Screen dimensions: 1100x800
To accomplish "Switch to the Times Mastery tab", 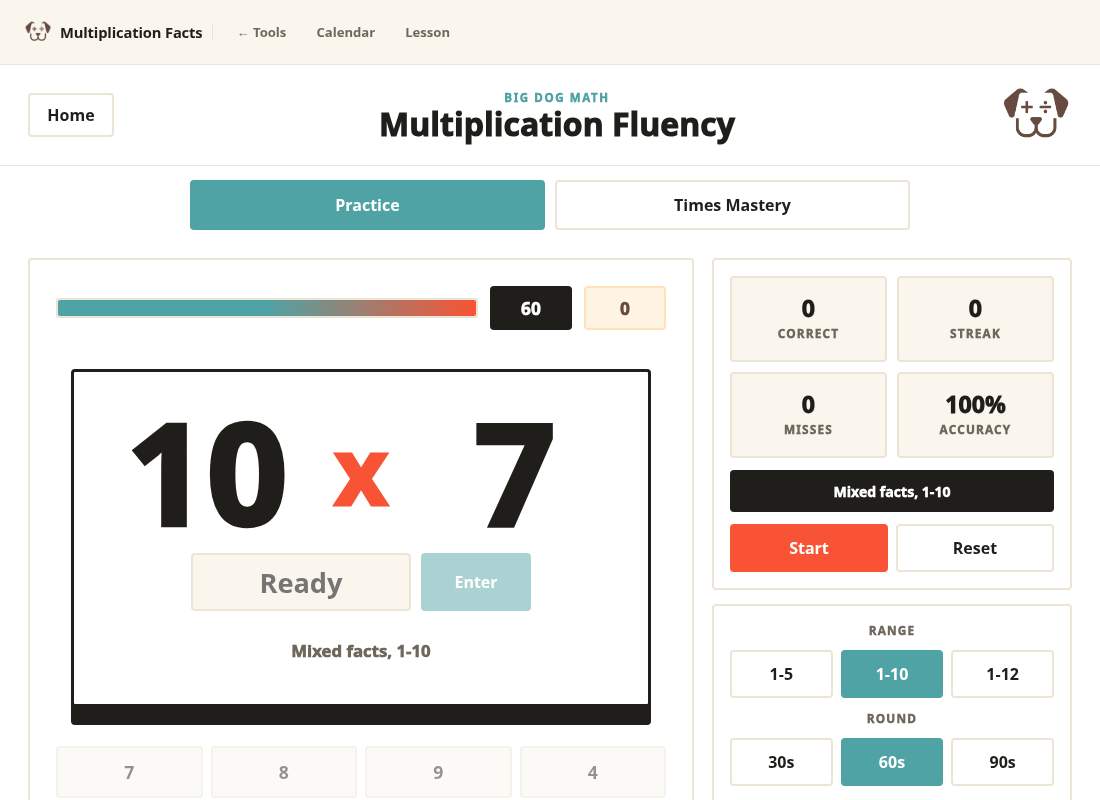I will 732,205.
